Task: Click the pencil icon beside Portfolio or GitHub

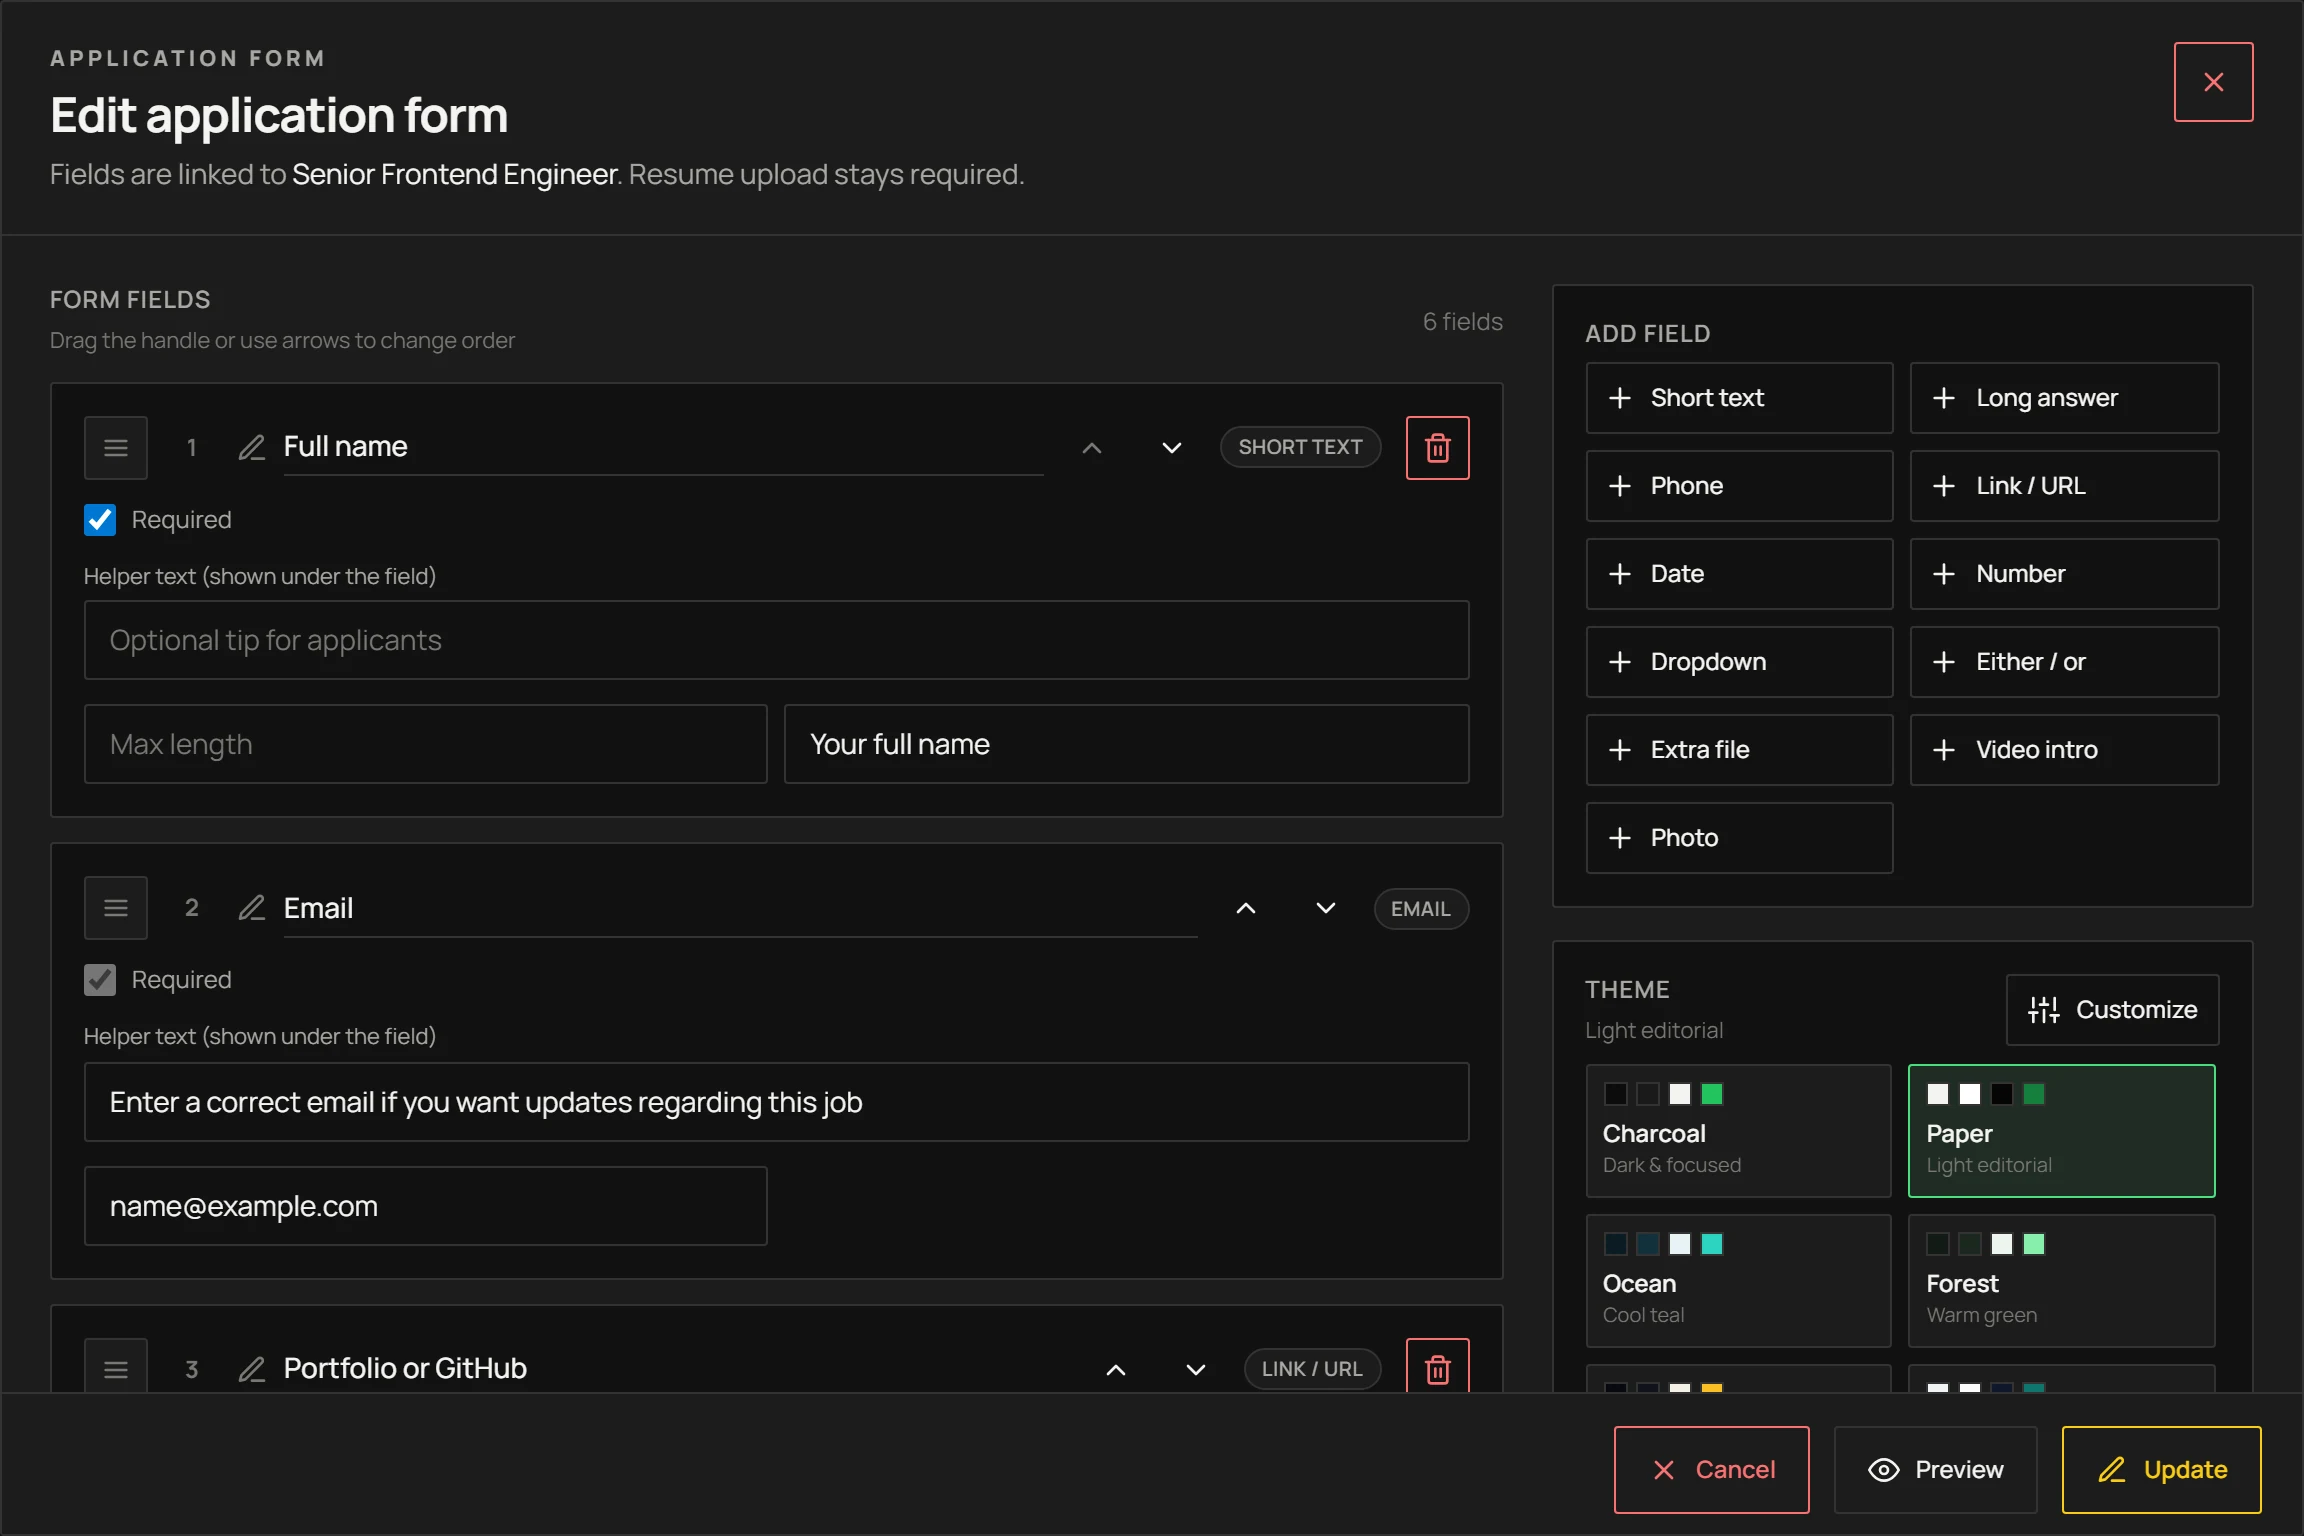Action: [x=252, y=1368]
